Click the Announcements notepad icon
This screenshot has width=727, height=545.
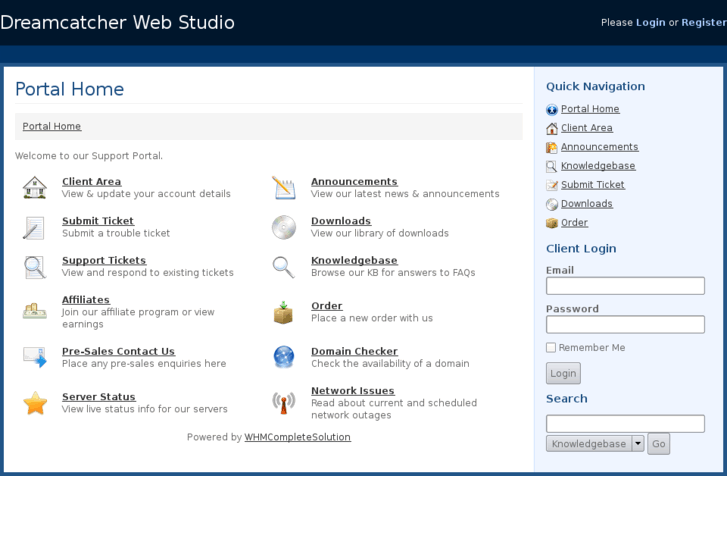click(x=284, y=188)
